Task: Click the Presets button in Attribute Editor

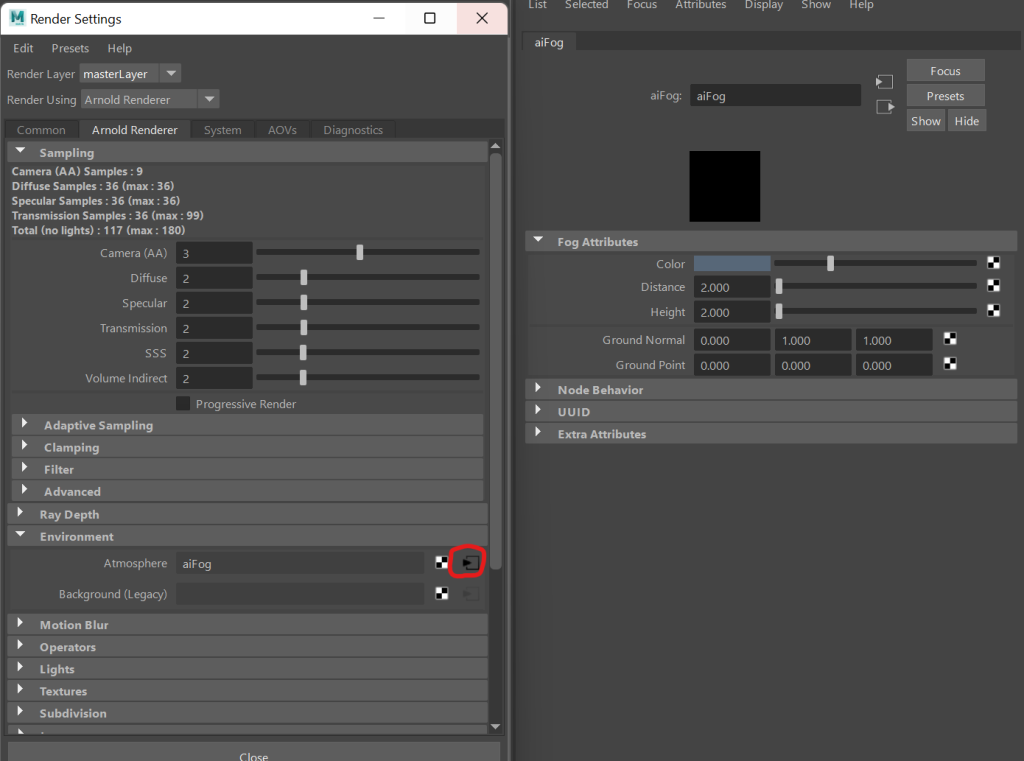Action: 945,95
